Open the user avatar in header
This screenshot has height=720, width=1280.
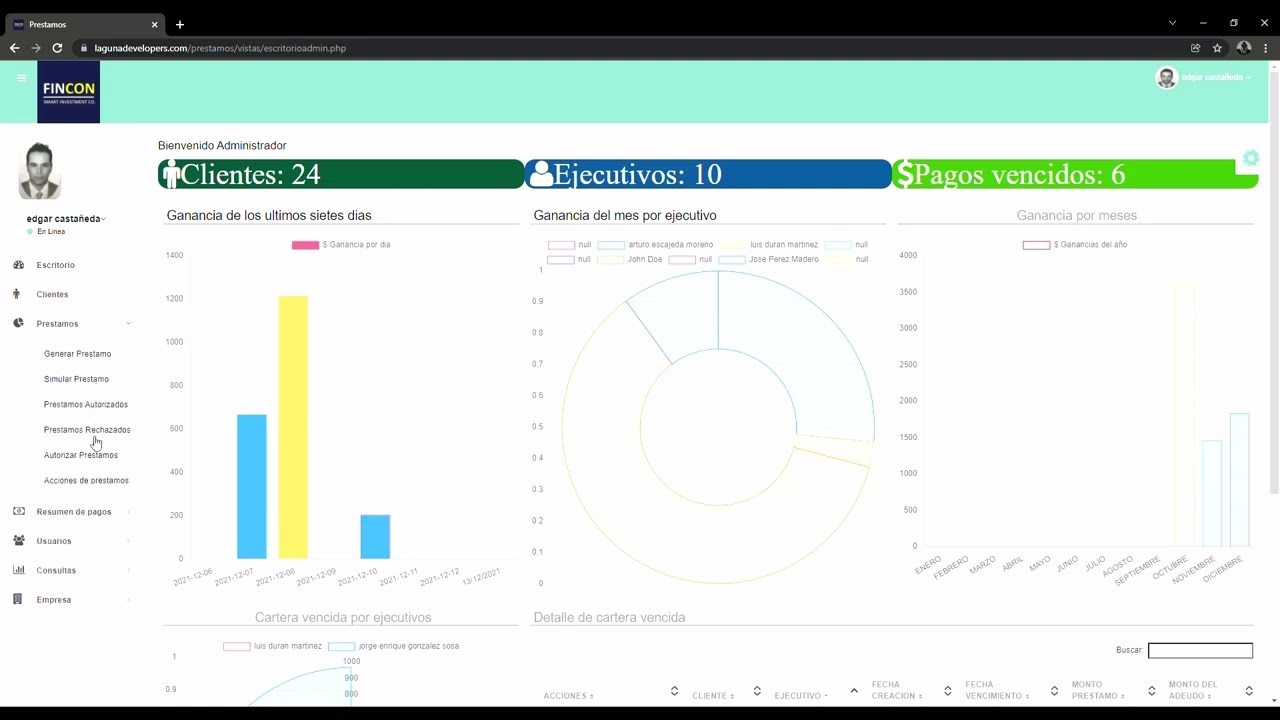(x=1166, y=78)
